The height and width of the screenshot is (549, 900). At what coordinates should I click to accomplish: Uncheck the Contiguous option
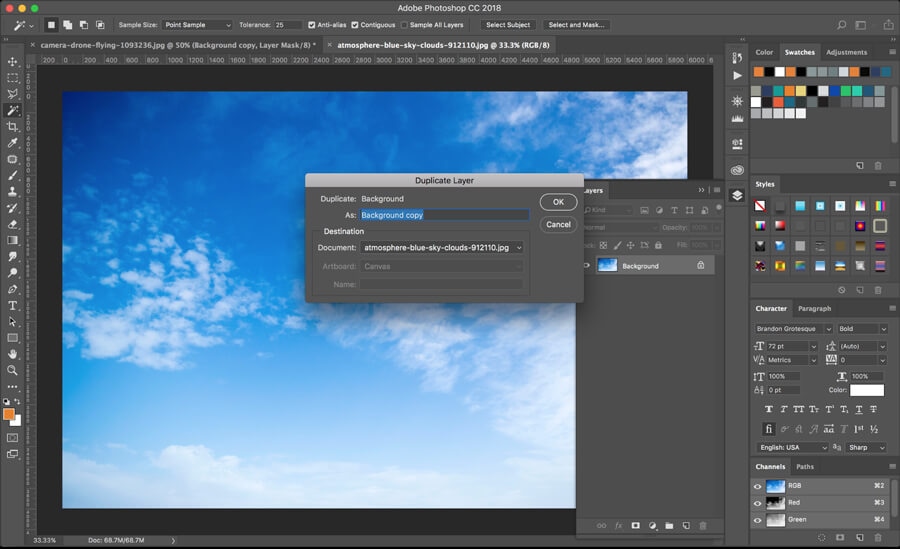coord(356,25)
